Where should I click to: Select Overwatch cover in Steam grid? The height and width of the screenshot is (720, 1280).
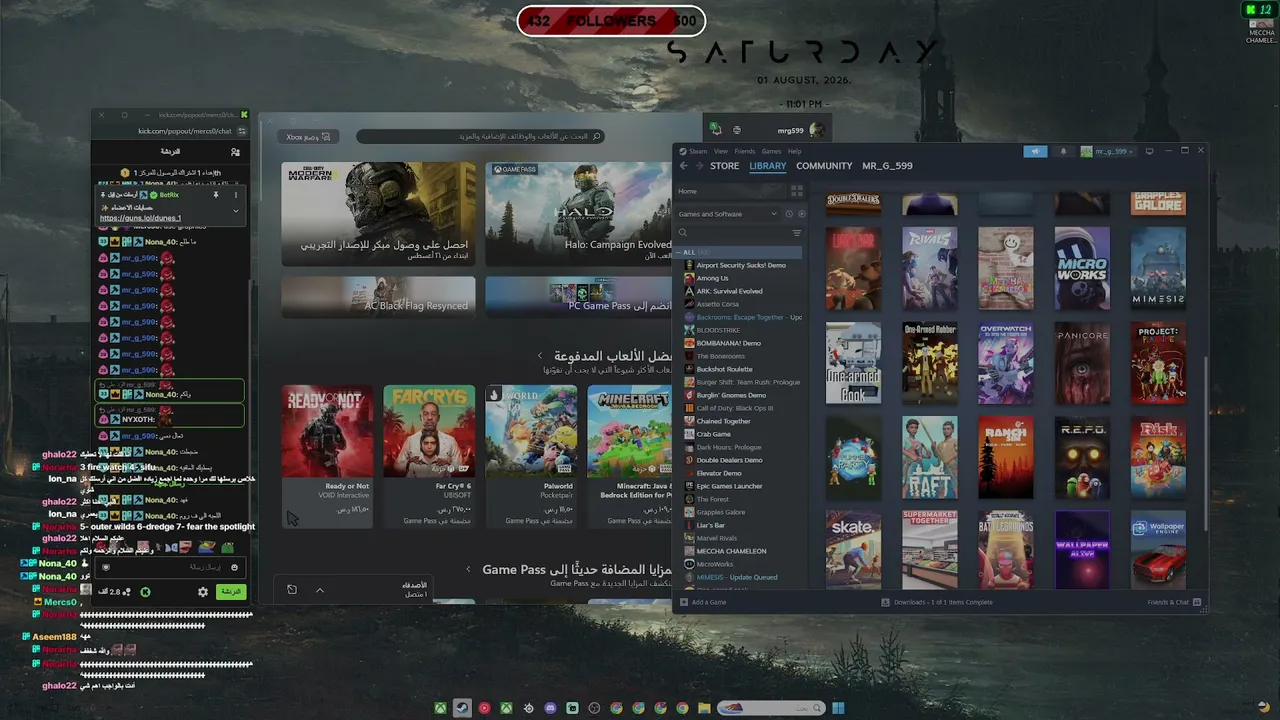click(x=1006, y=363)
